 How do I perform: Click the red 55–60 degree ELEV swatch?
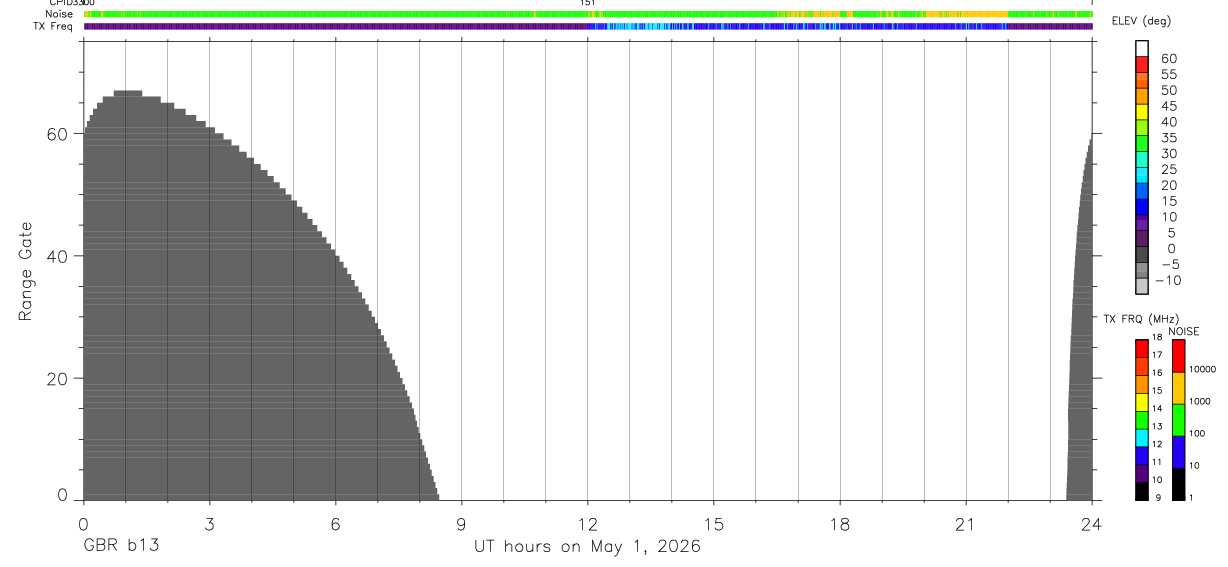[1142, 63]
